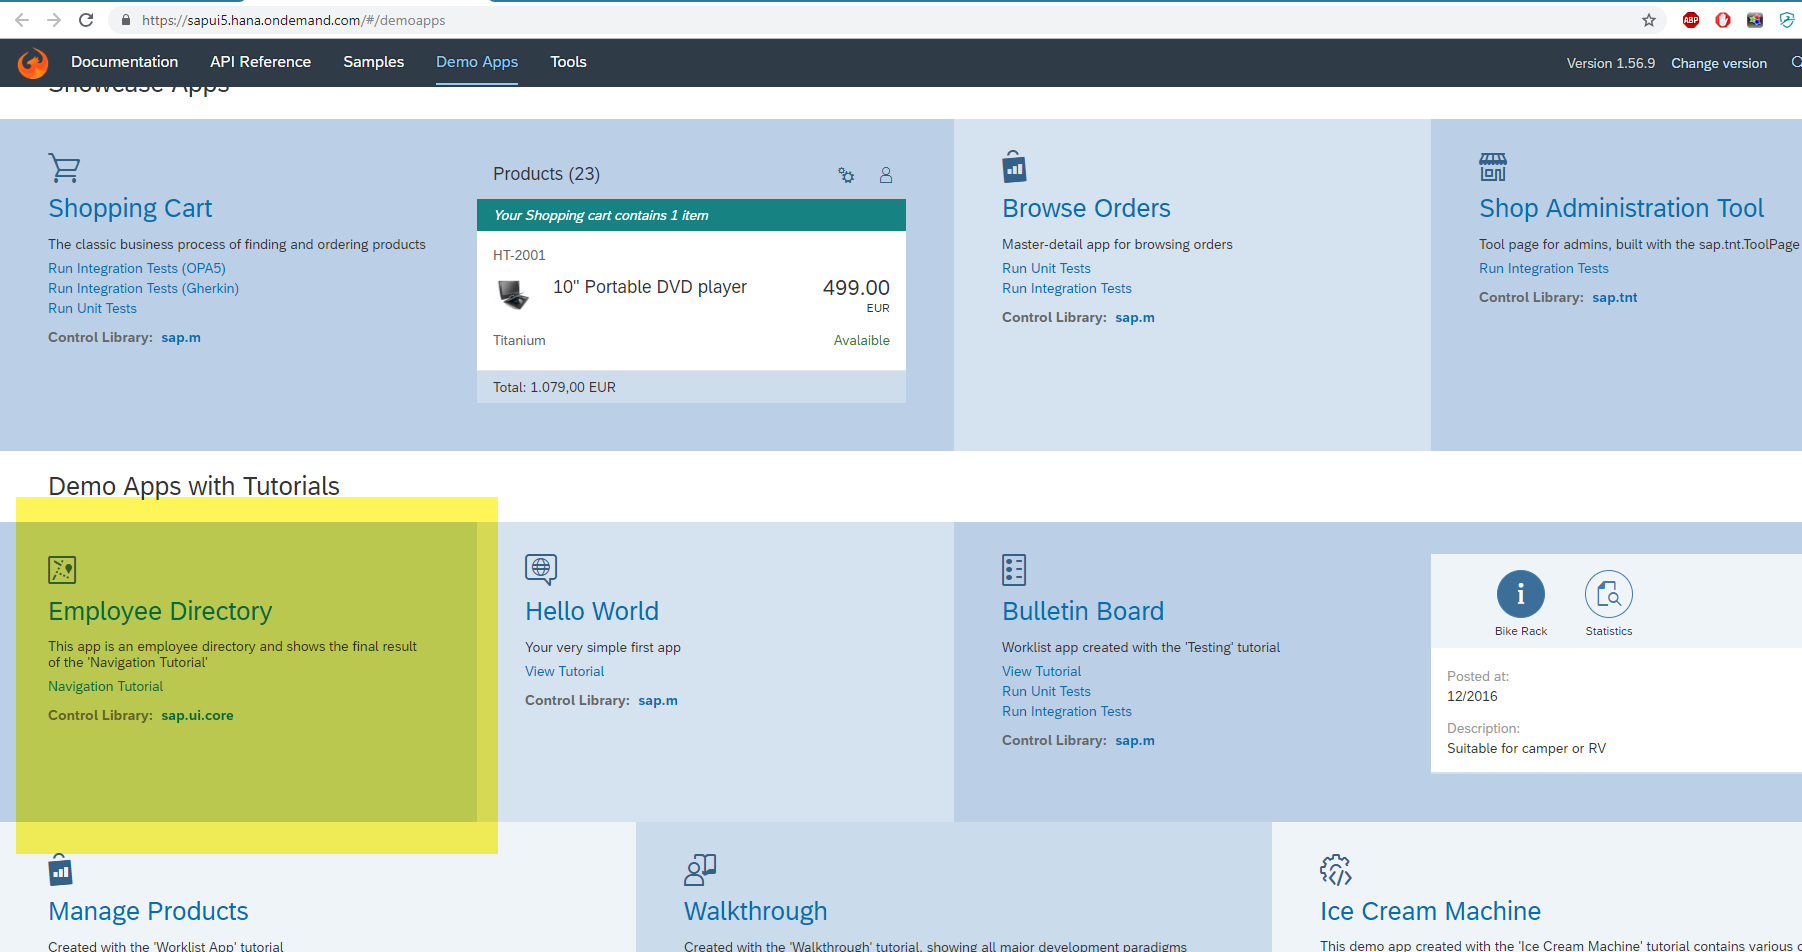
Task: Open the Bulletin Board title link
Action: pyautogui.click(x=1083, y=611)
